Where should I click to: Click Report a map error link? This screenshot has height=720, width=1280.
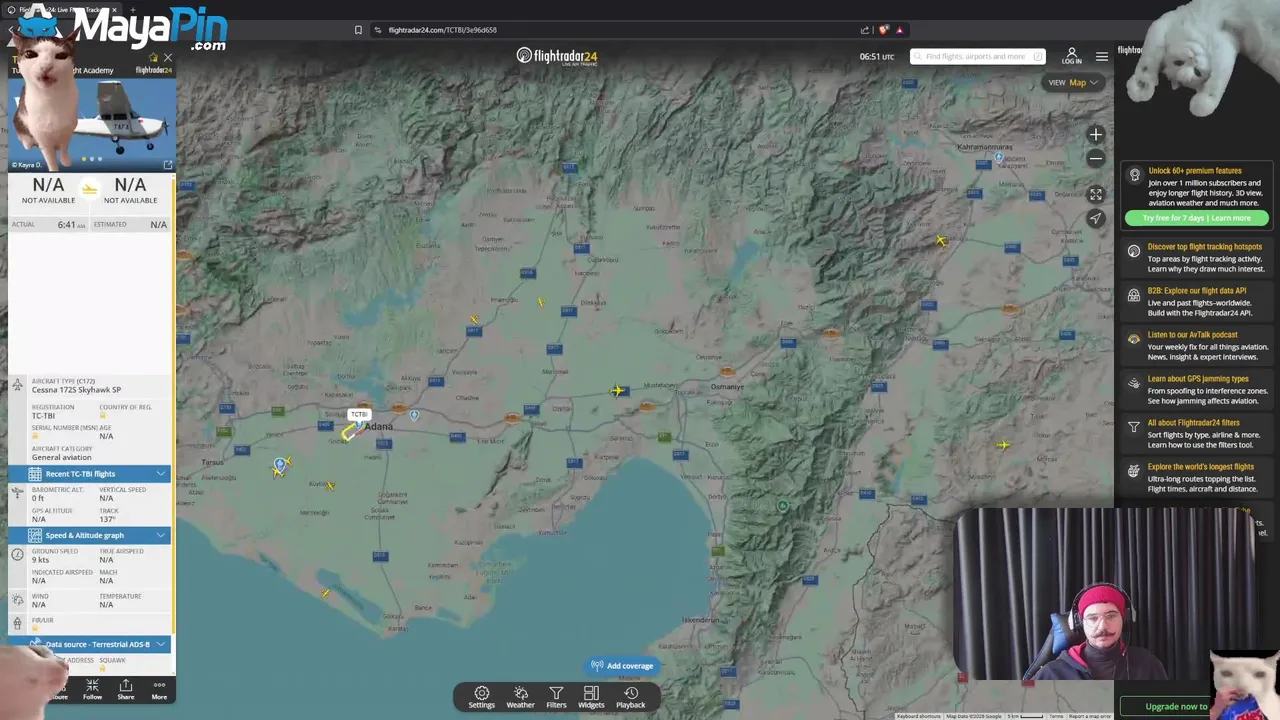[x=1089, y=716]
